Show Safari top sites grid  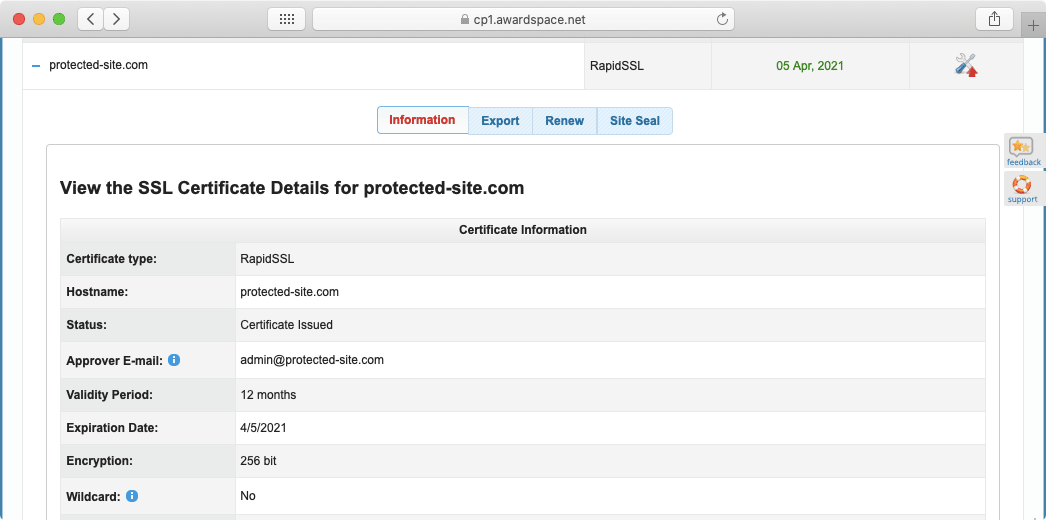click(286, 19)
